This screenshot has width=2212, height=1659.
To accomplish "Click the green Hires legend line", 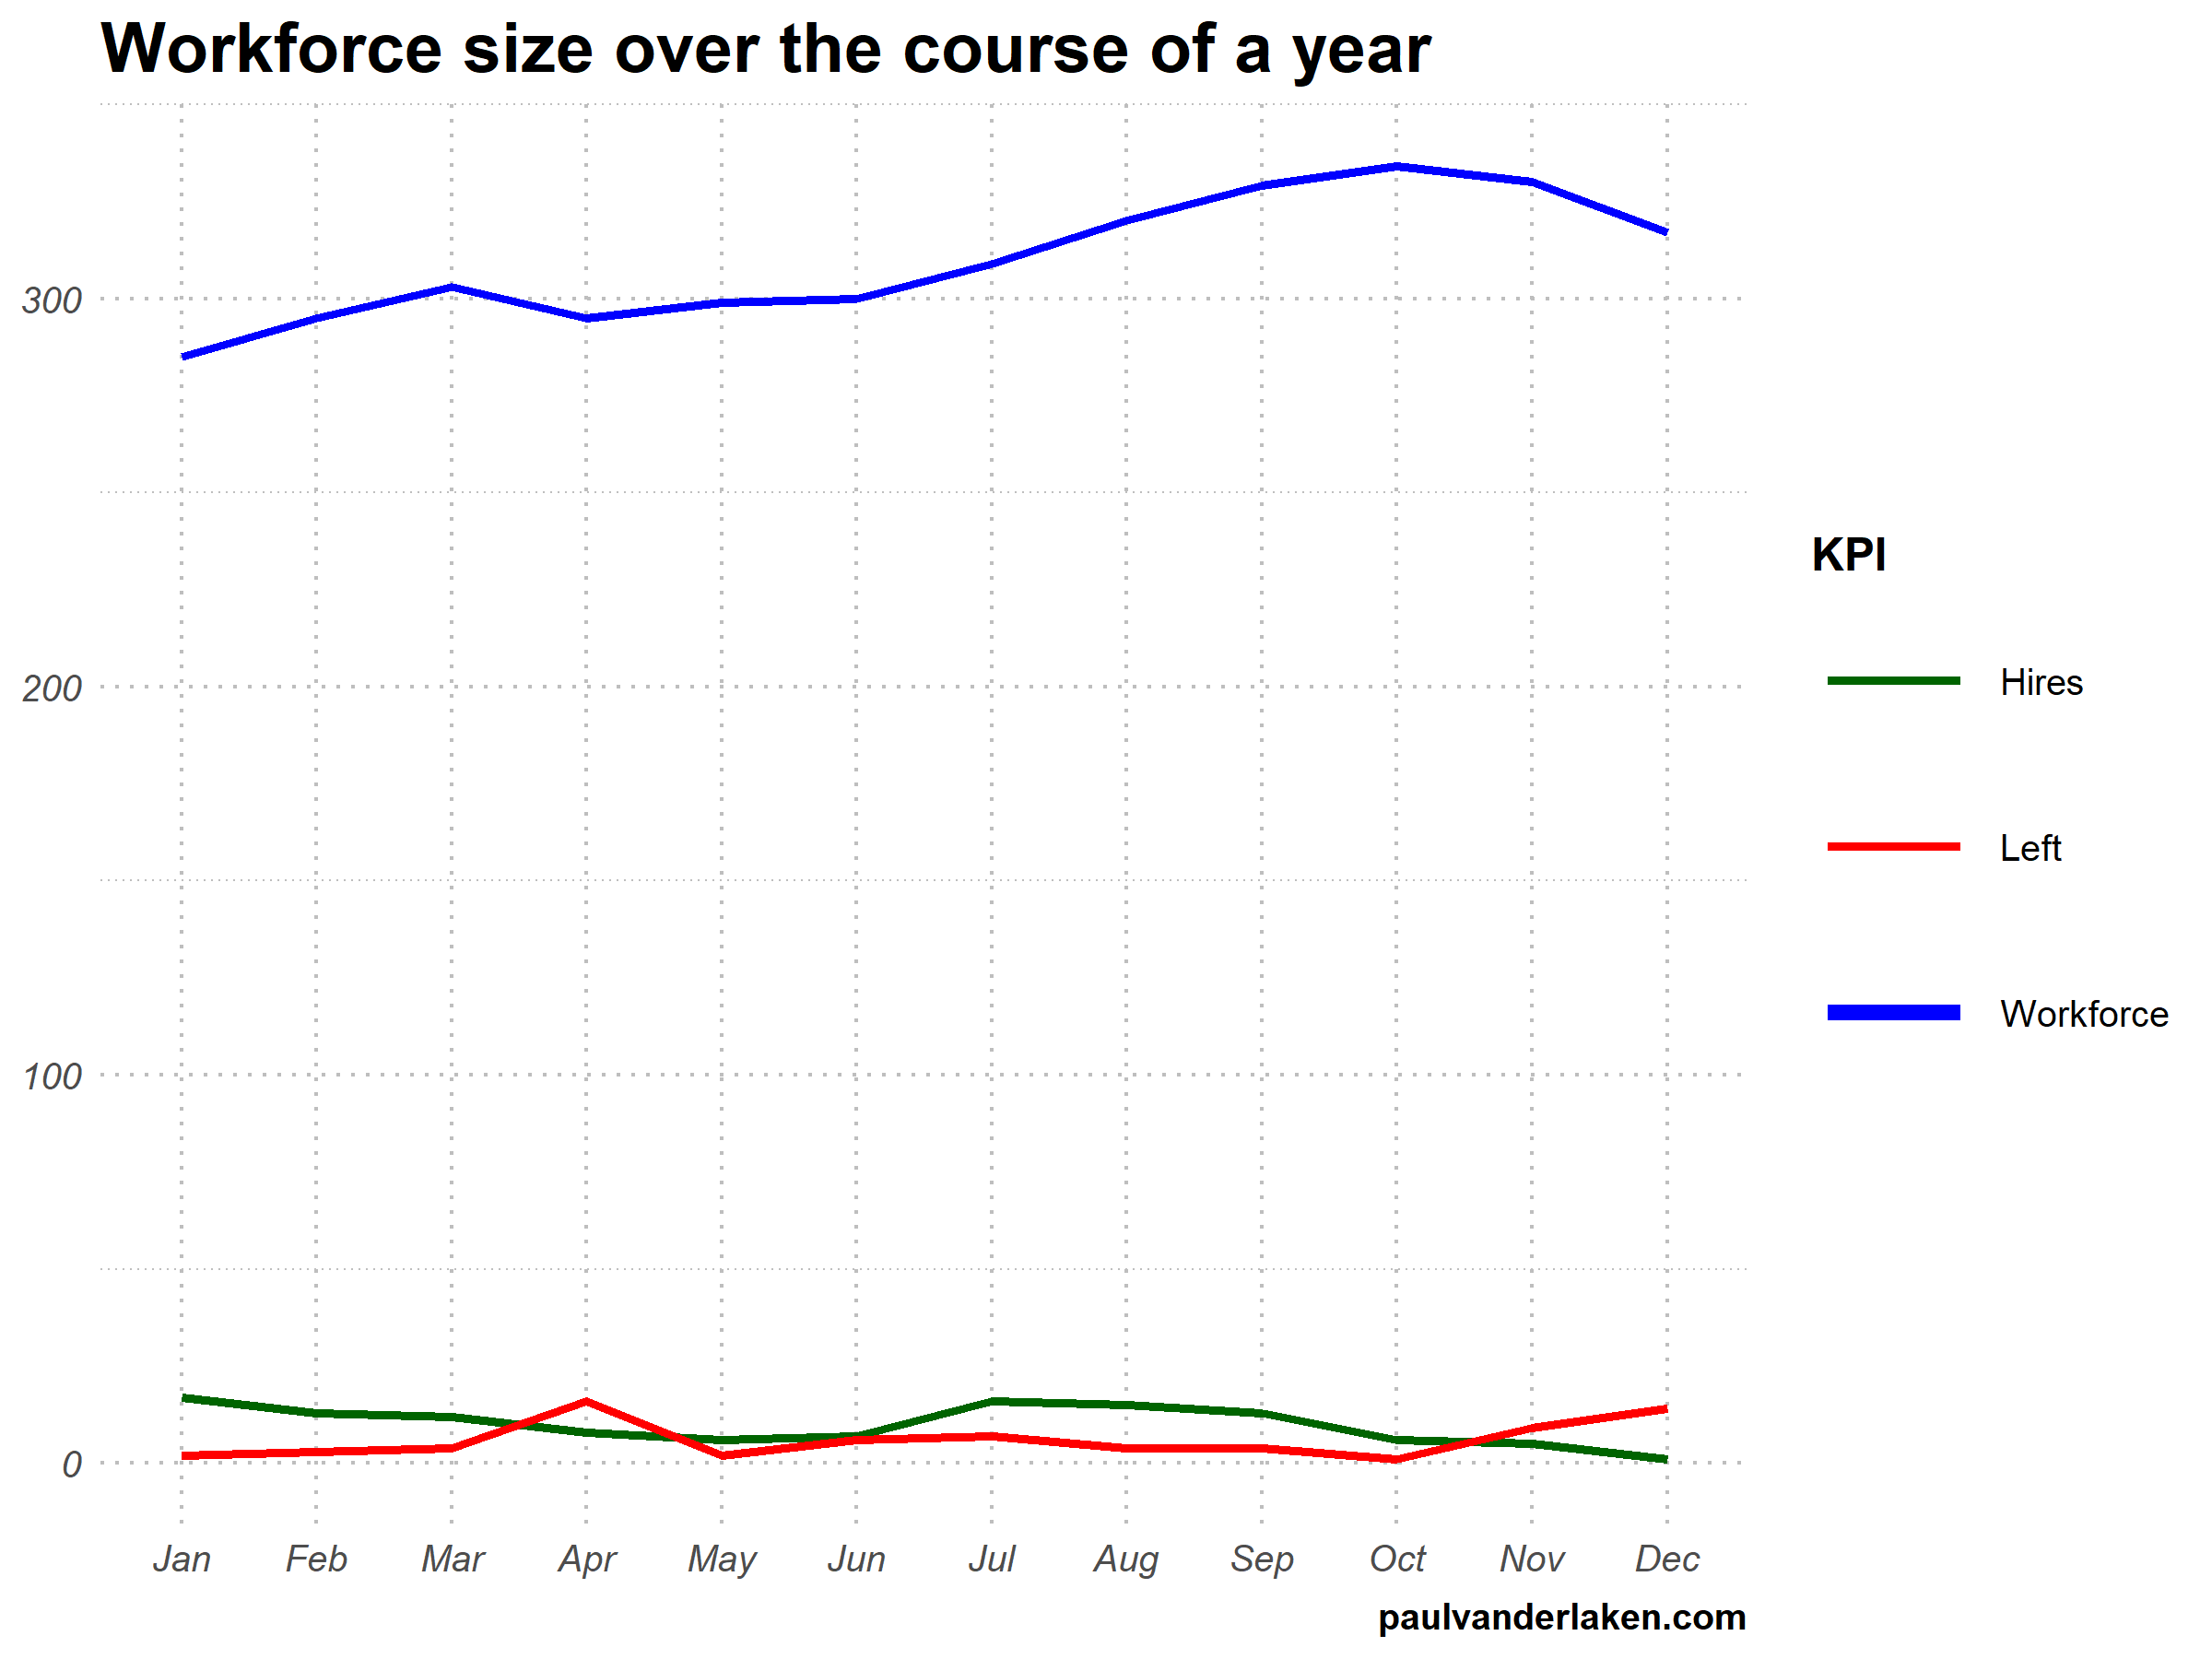I will tap(1893, 681).
